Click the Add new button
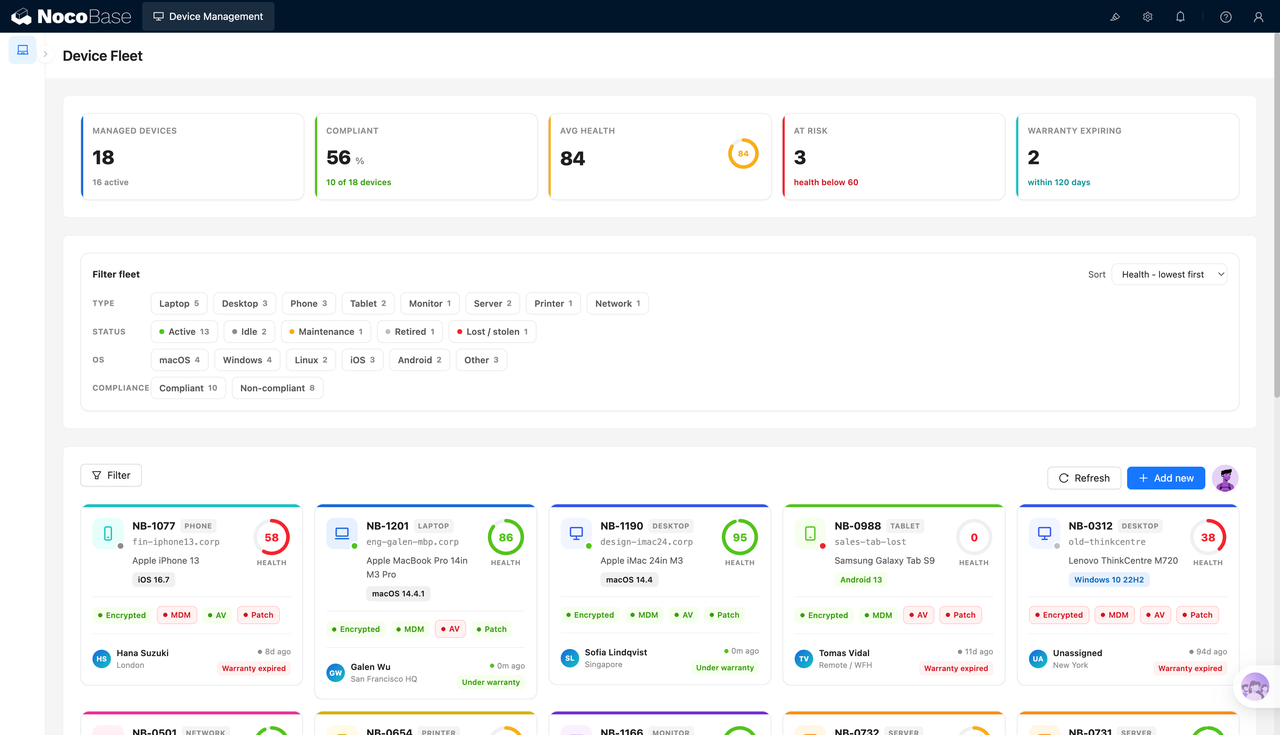Image resolution: width=1280 pixels, height=735 pixels. (x=1166, y=478)
